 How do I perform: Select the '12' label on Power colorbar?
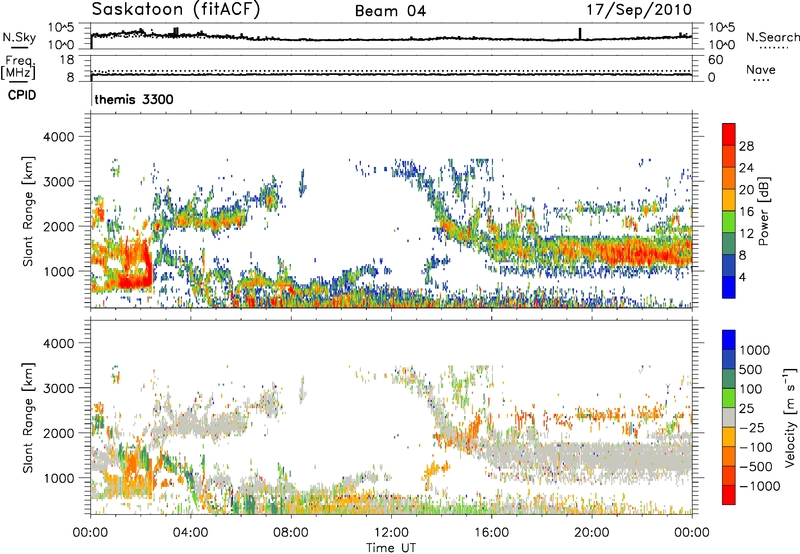(746, 234)
